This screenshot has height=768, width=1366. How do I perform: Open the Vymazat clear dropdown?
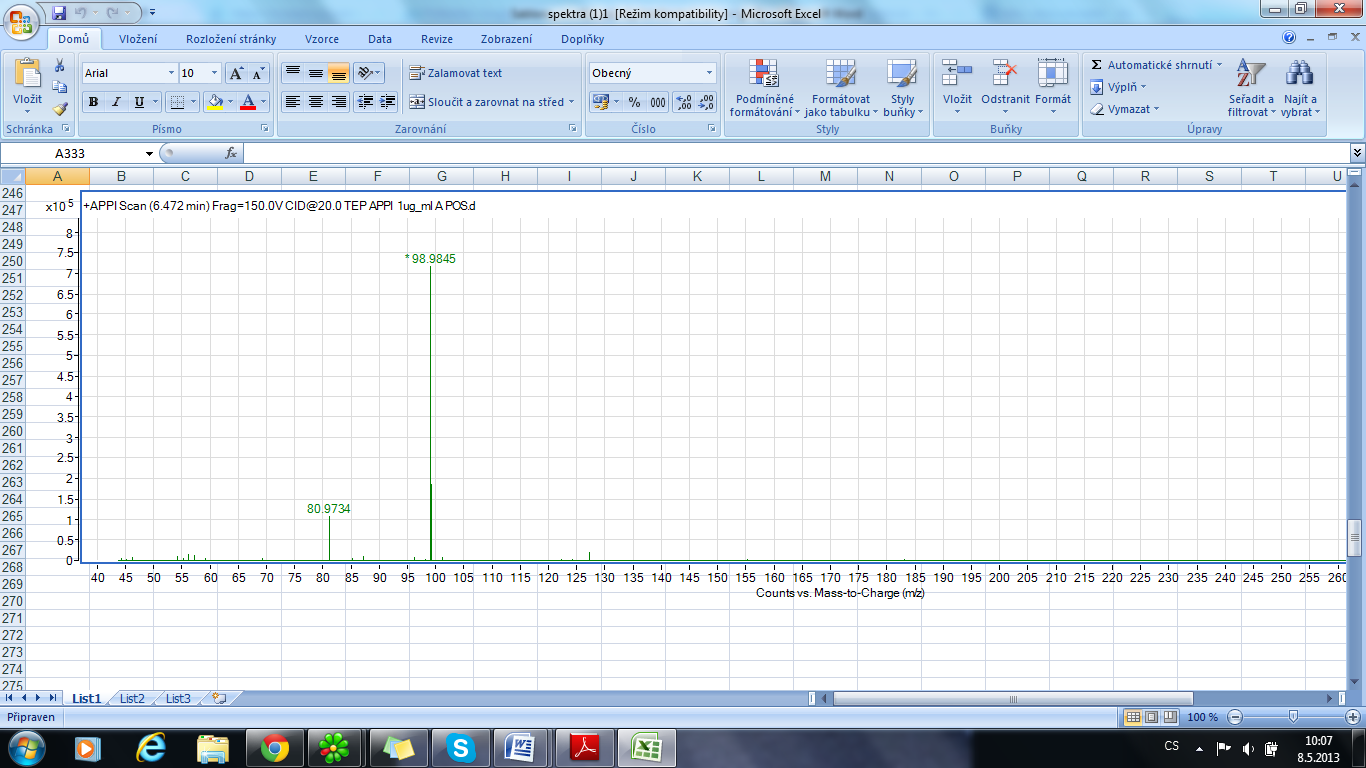pyautogui.click(x=1125, y=109)
